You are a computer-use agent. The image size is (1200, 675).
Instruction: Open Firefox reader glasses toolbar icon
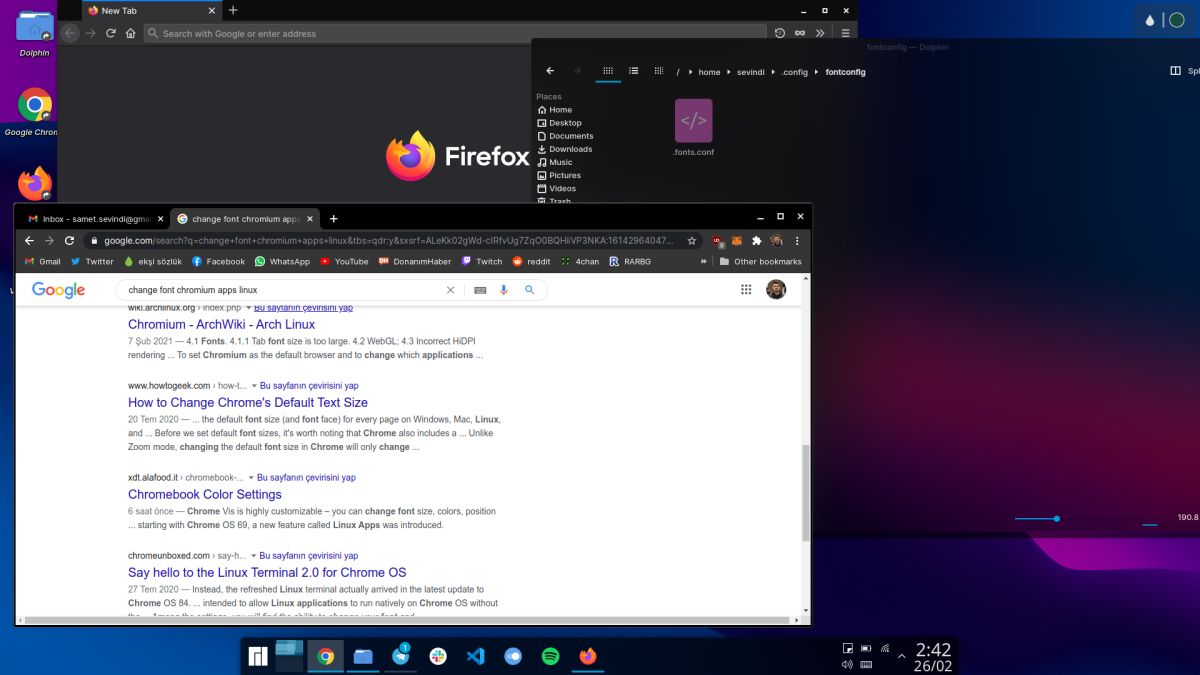[x=800, y=33]
